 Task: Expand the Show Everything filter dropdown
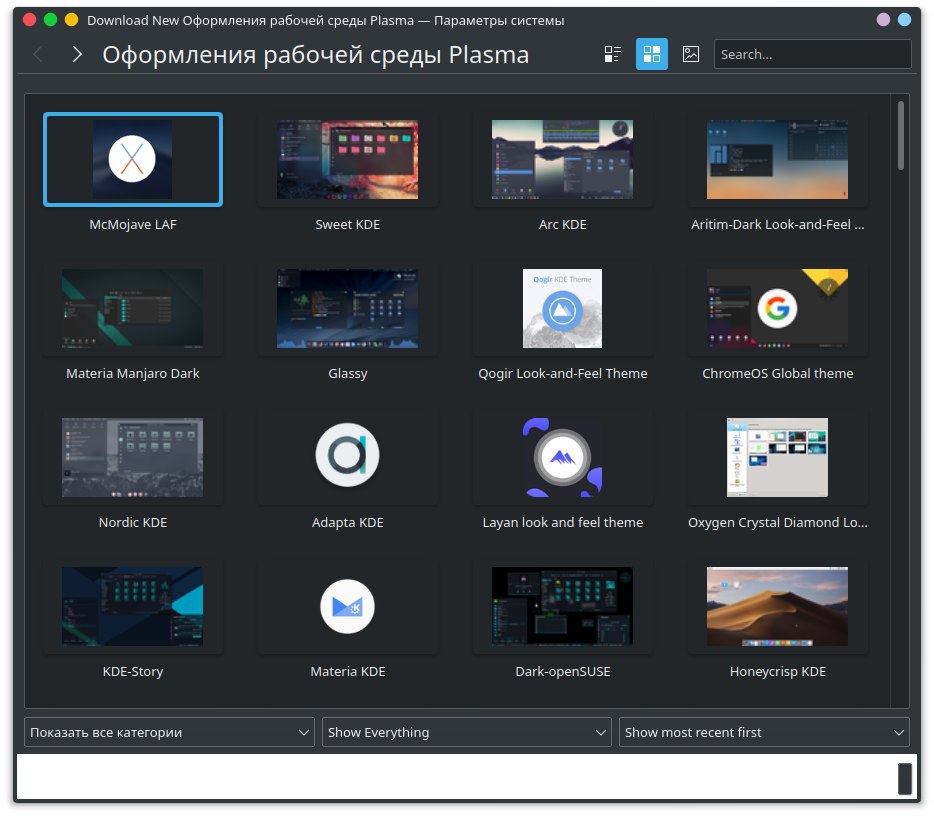tap(466, 732)
